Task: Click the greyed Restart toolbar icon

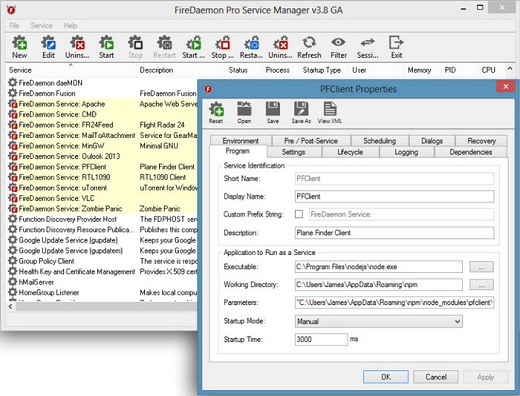Action: click(164, 47)
